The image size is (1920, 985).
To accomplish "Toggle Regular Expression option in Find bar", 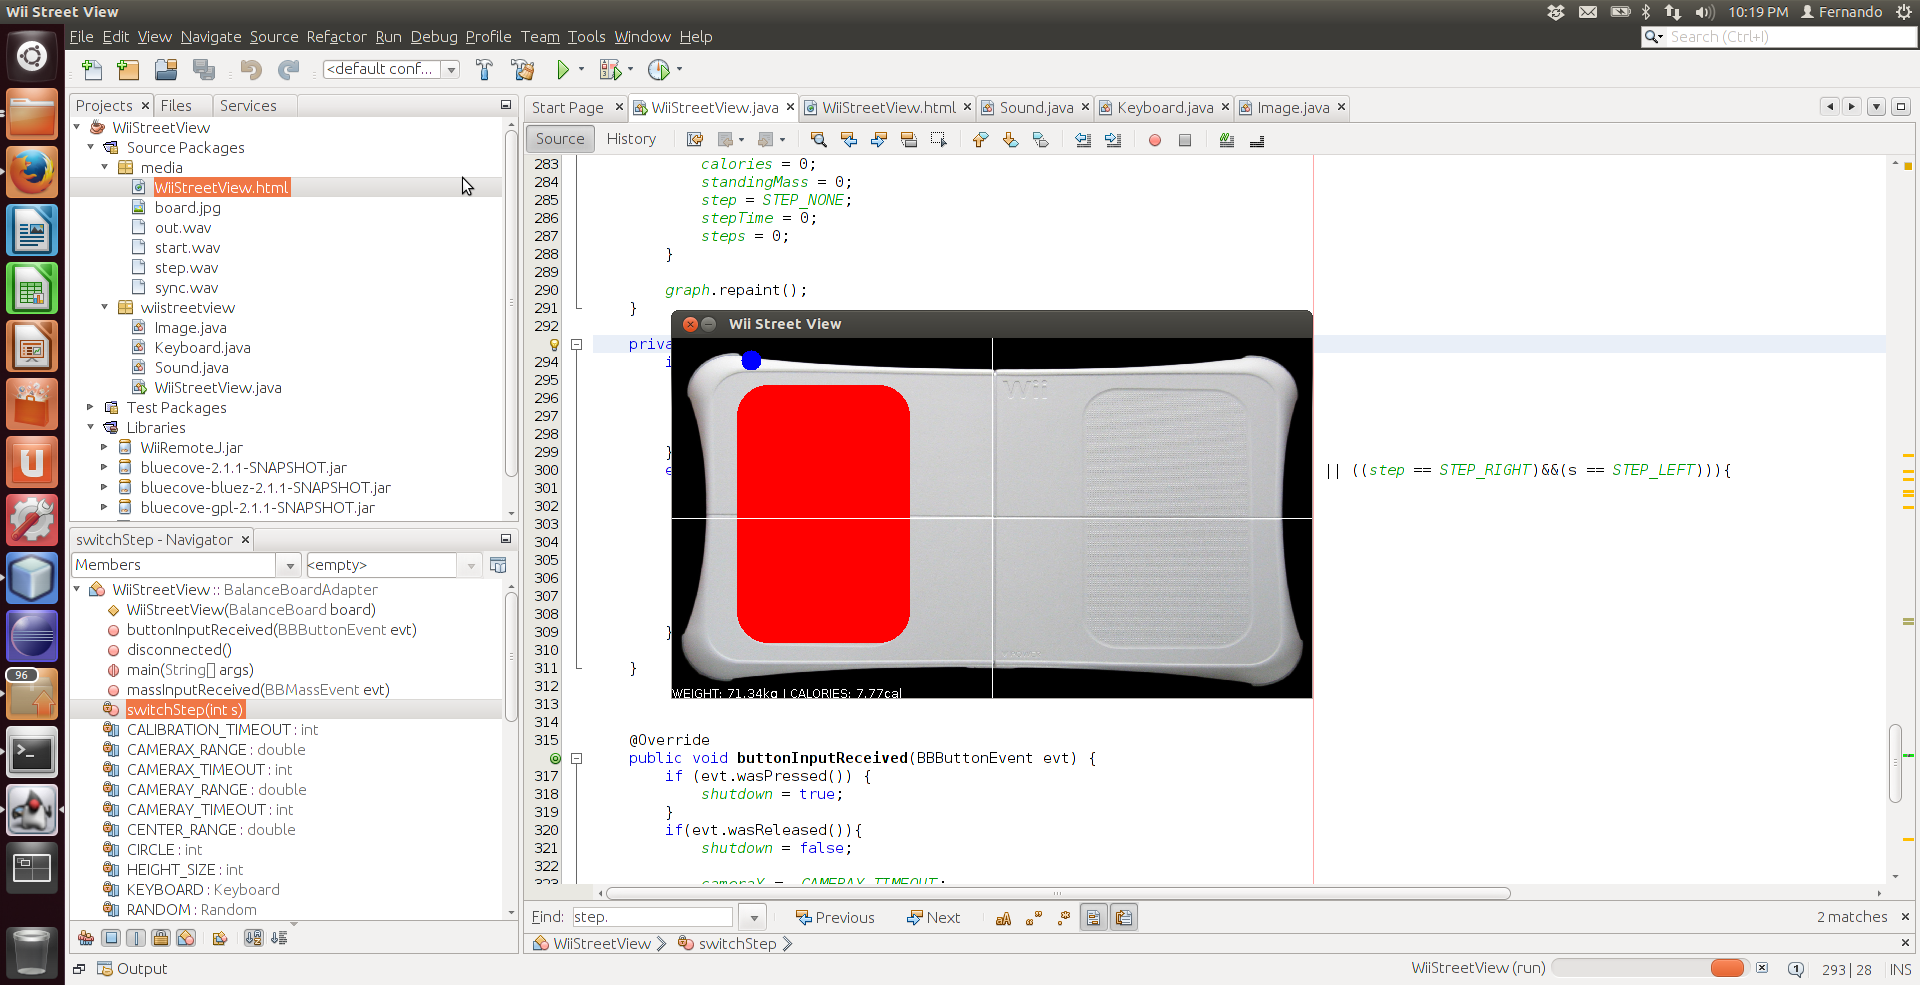I will tap(1063, 918).
